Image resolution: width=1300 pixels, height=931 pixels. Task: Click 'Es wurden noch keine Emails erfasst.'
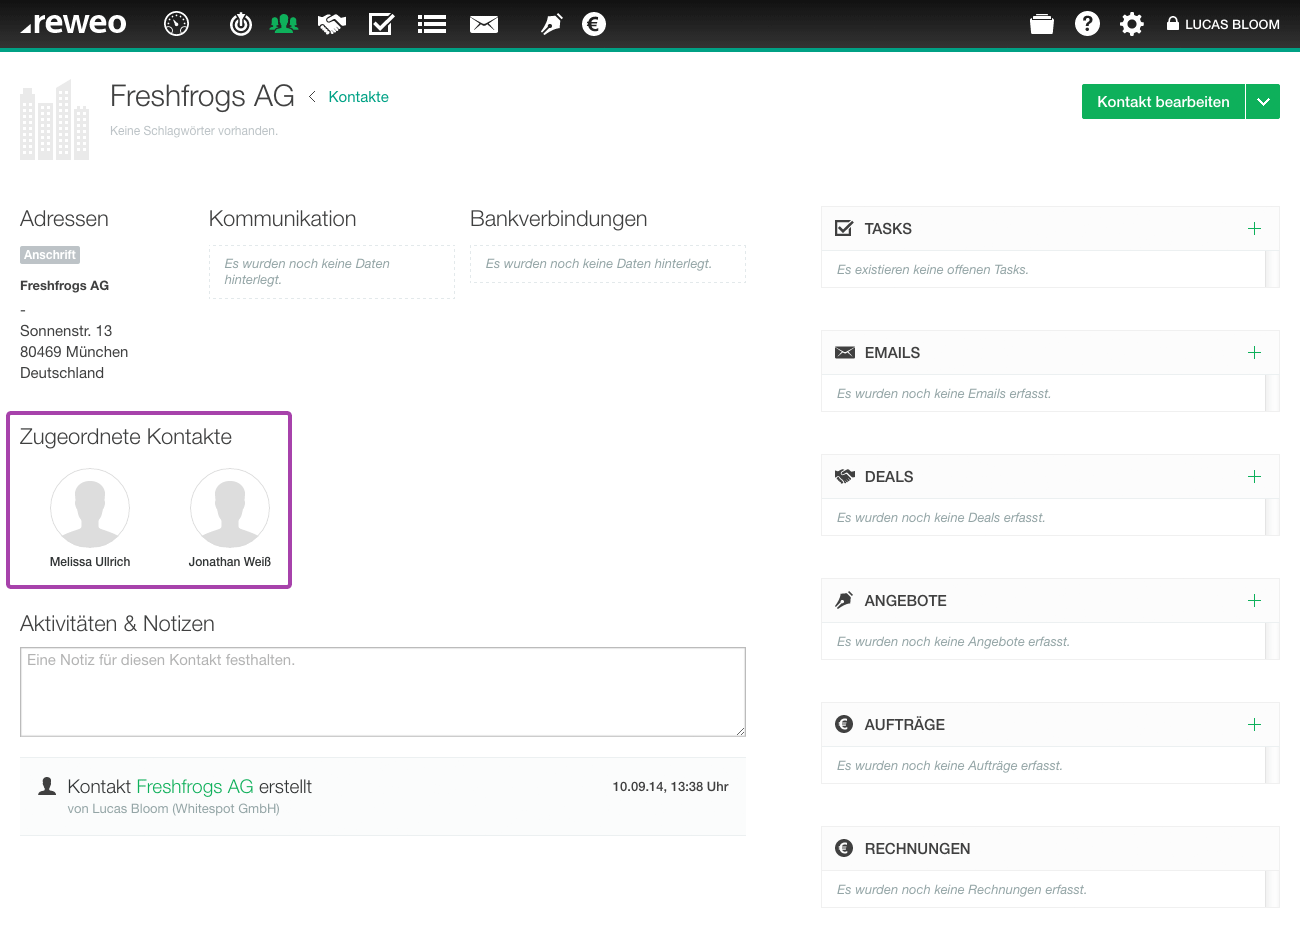point(944,394)
